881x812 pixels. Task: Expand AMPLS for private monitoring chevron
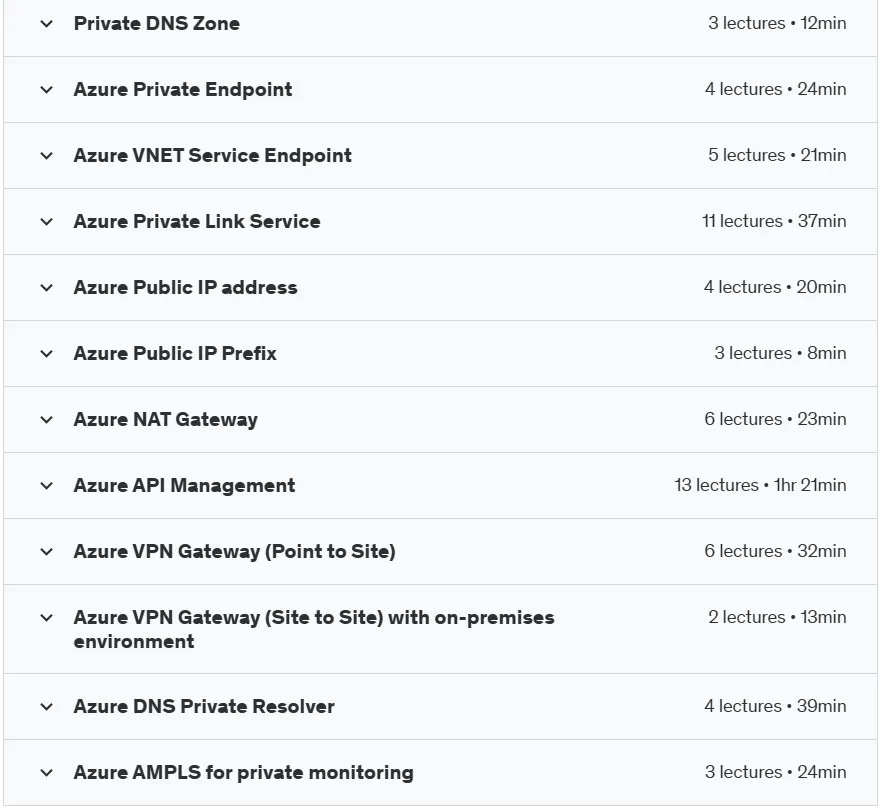tap(47, 773)
